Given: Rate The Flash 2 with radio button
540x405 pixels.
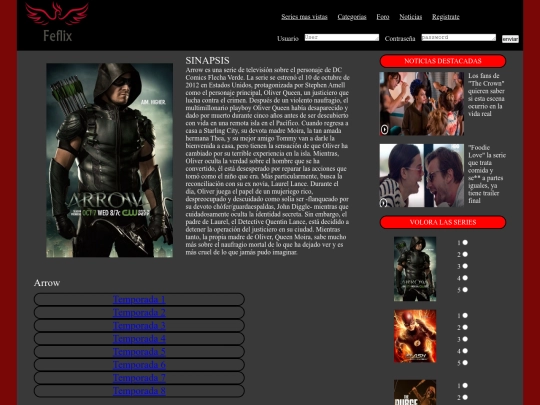Looking at the screenshot, I should point(465,327).
